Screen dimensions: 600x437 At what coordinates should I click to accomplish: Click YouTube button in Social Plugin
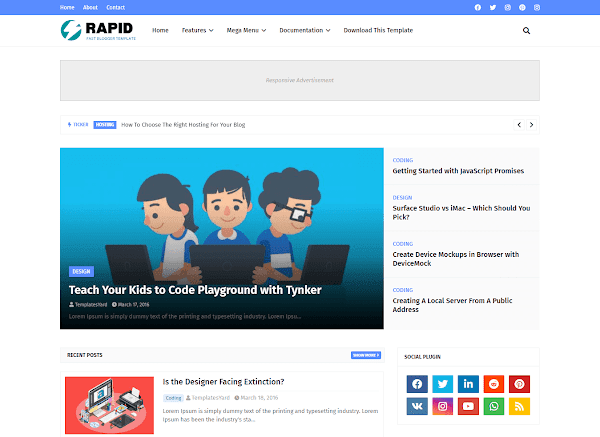point(468,406)
